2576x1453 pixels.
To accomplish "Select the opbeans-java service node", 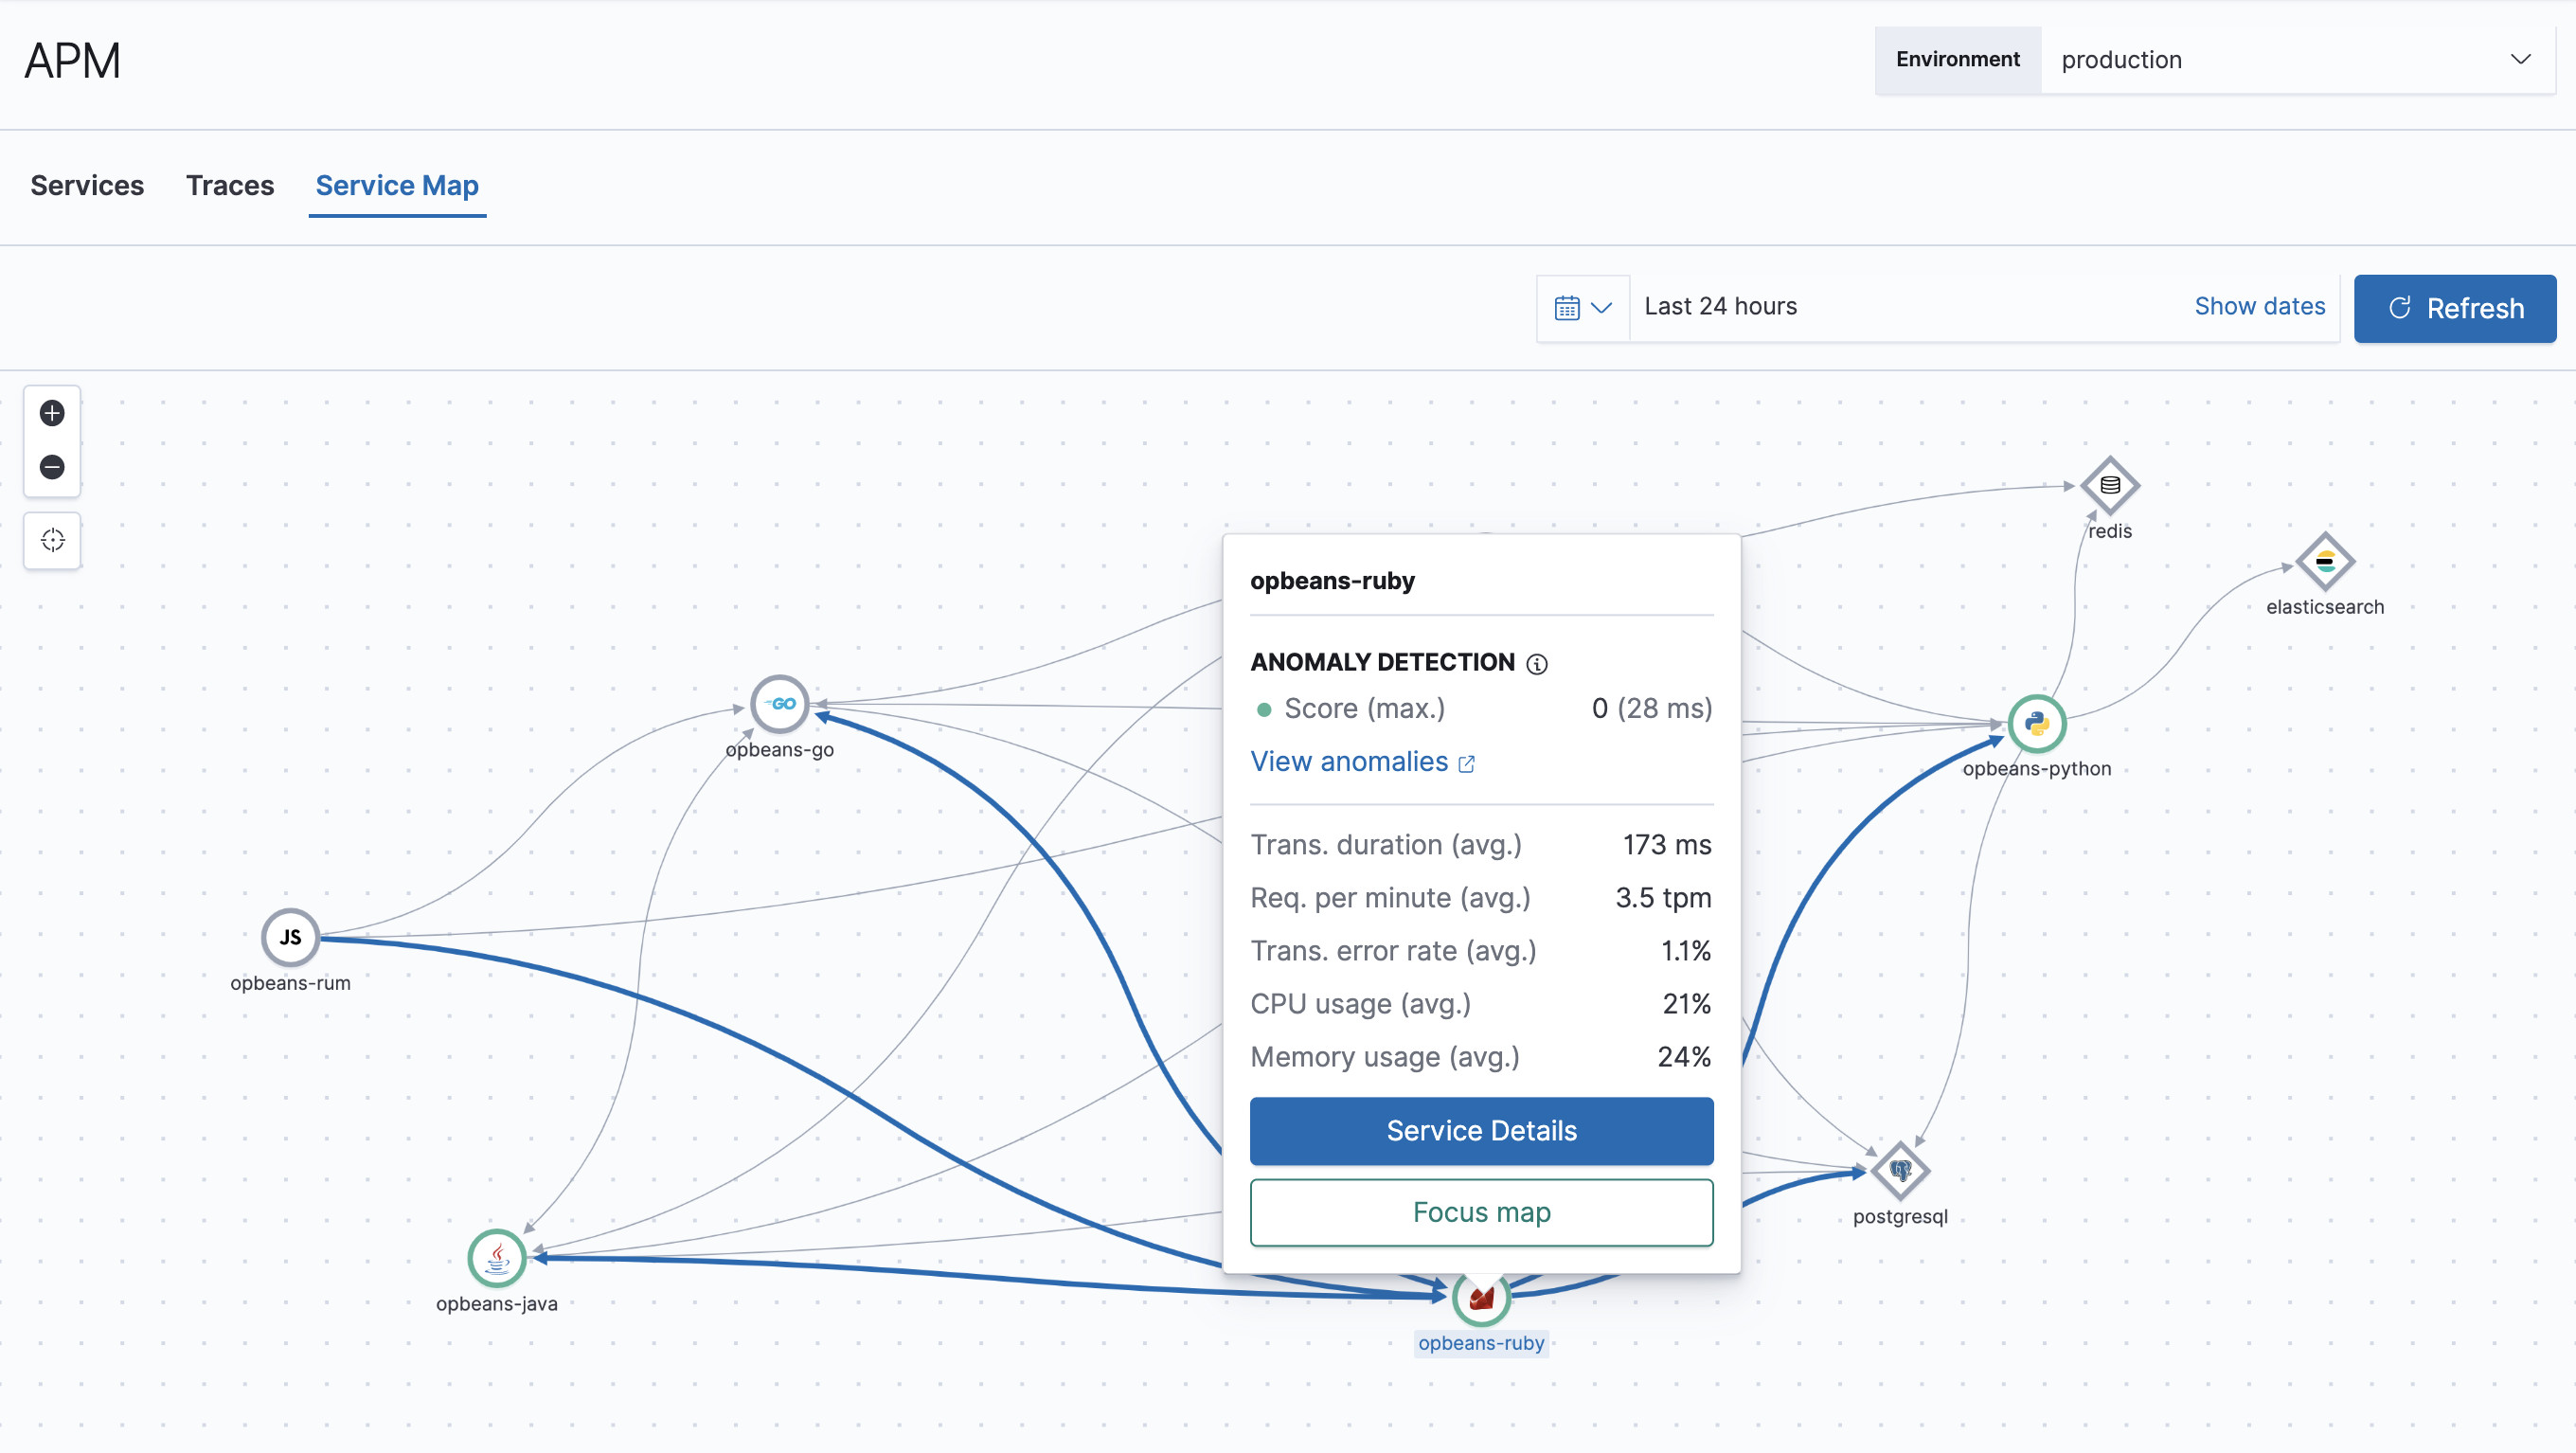I will pos(496,1258).
